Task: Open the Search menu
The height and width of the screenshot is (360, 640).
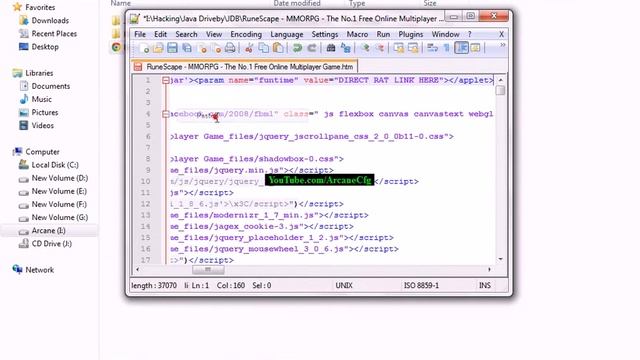Action: pyautogui.click(x=186, y=34)
